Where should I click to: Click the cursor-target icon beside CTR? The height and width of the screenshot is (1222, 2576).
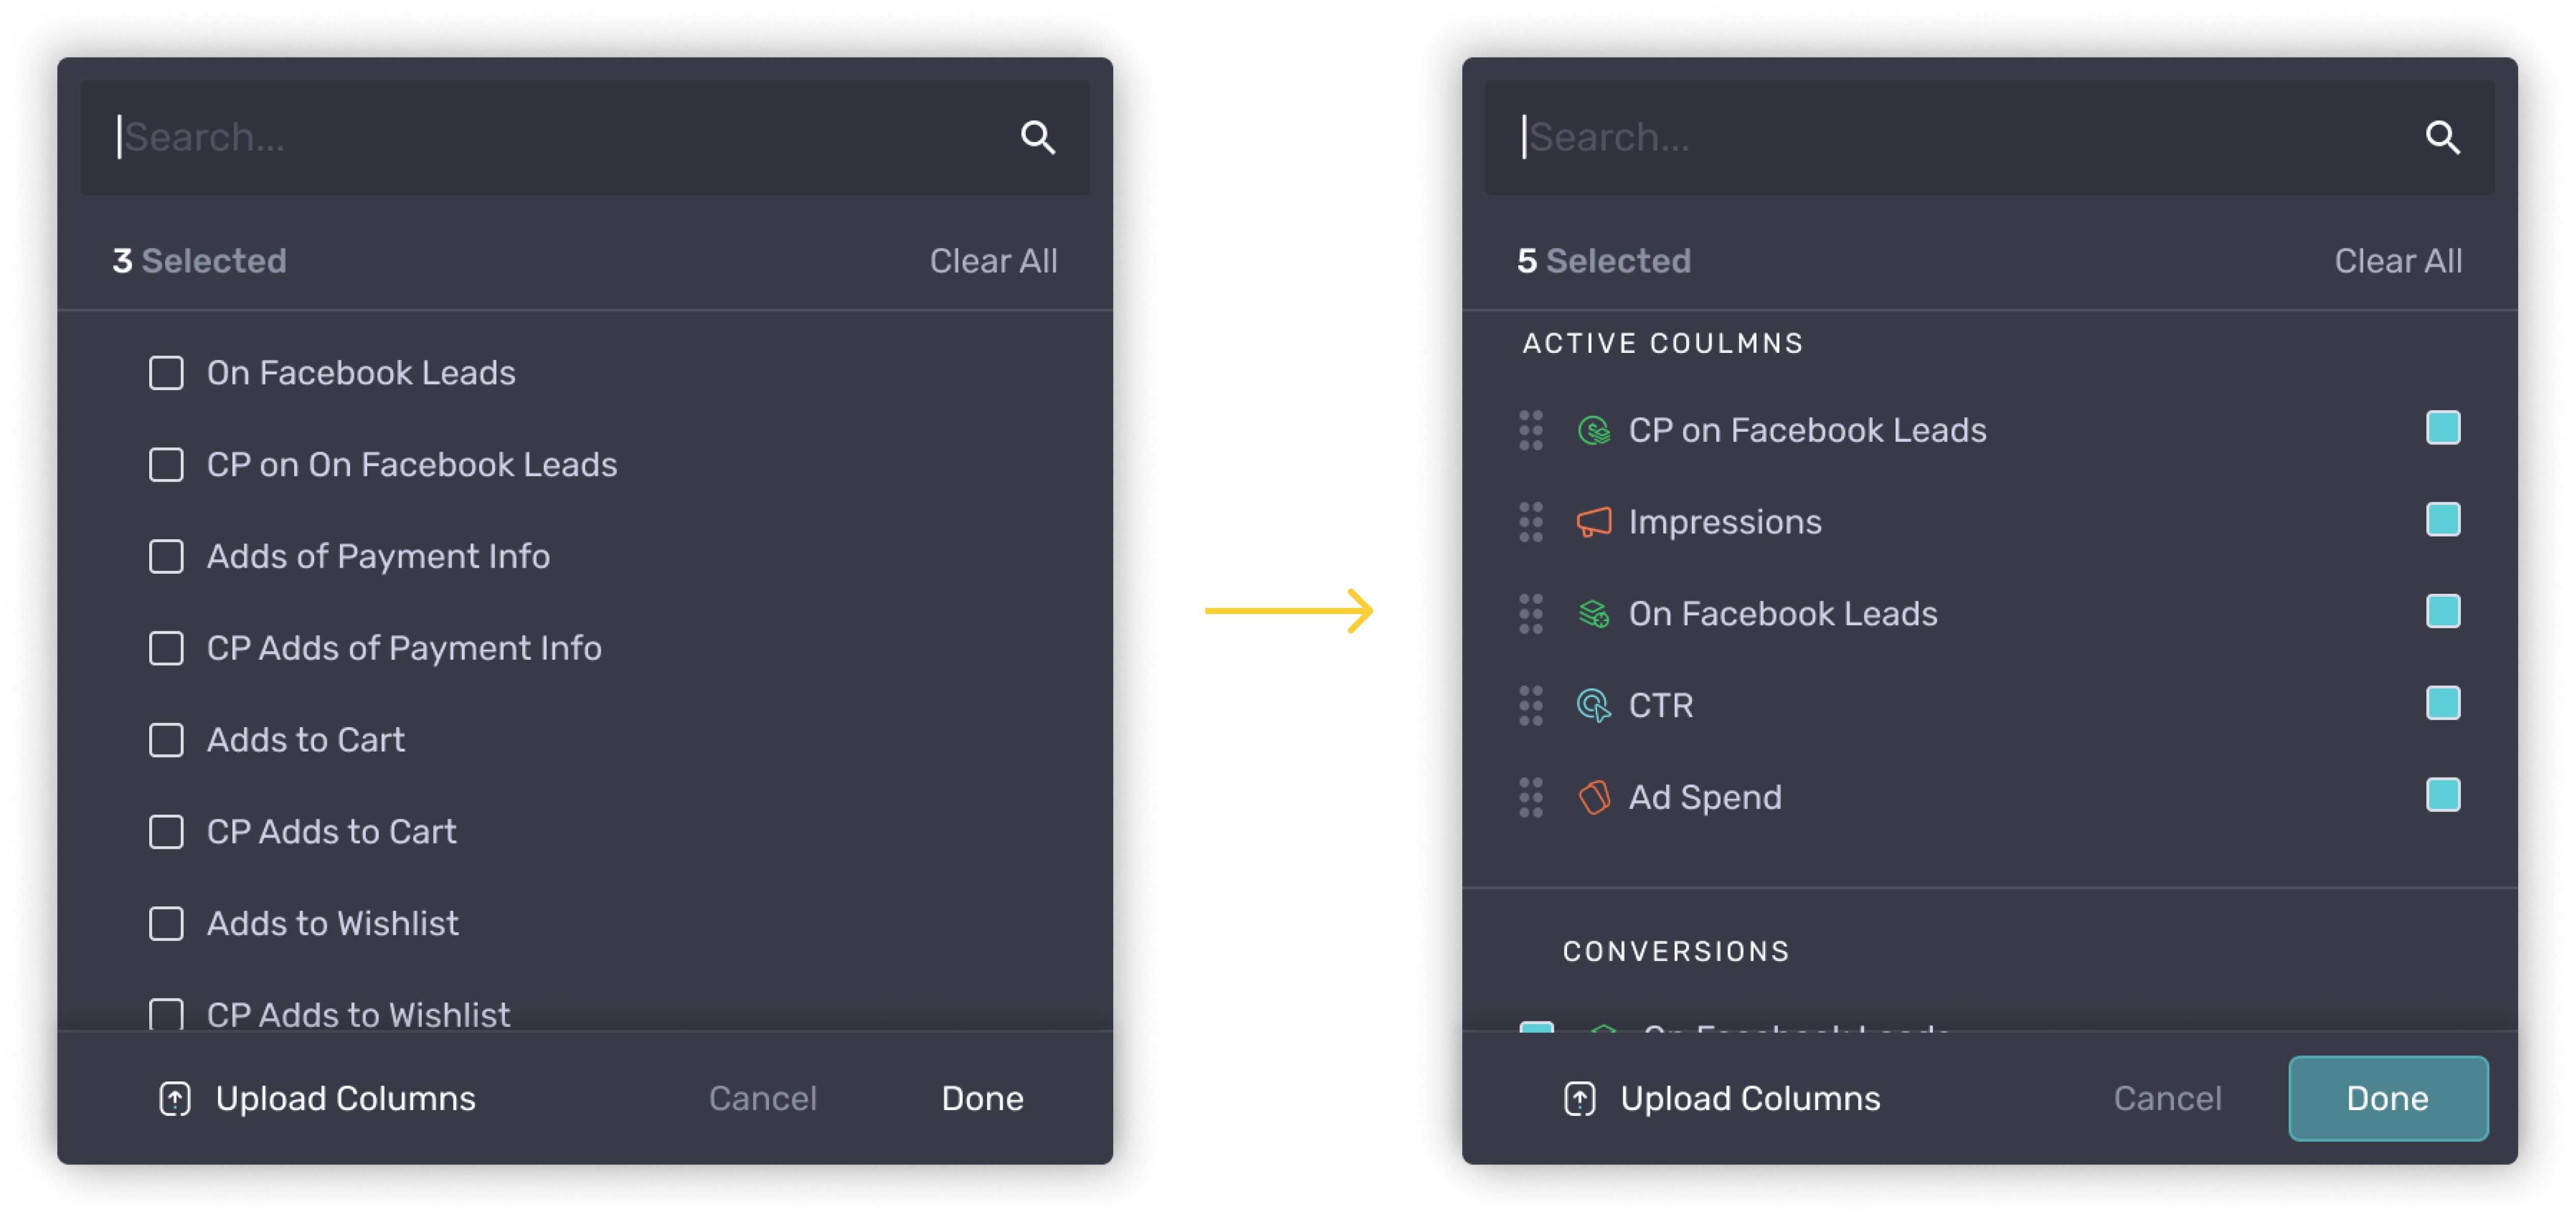[x=1593, y=706]
